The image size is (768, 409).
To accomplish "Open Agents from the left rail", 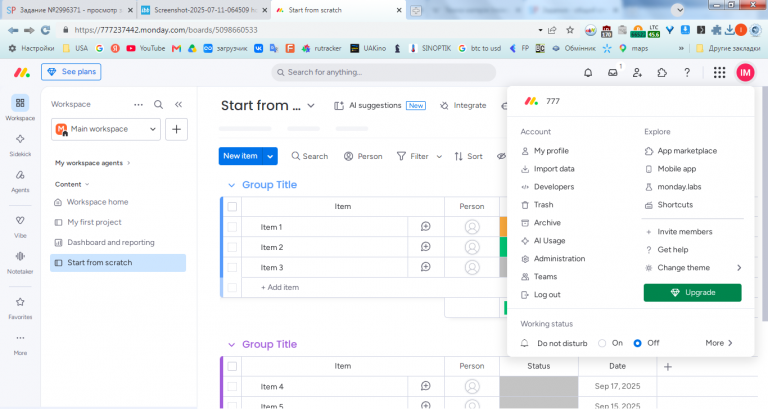I will (20, 175).
